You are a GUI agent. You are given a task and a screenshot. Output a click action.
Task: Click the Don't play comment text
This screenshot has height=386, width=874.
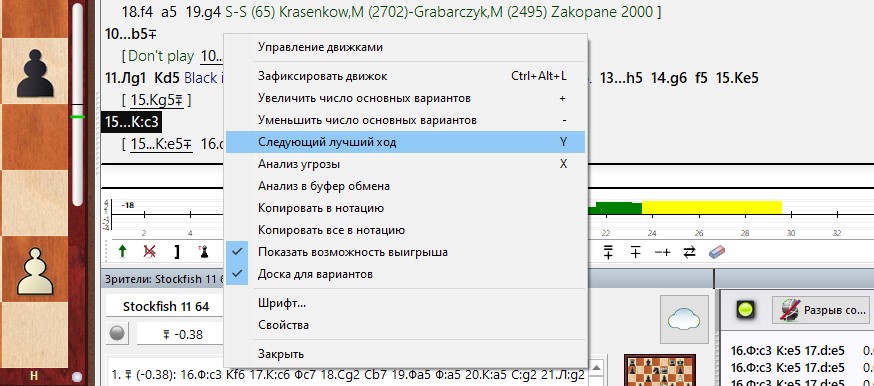point(161,56)
